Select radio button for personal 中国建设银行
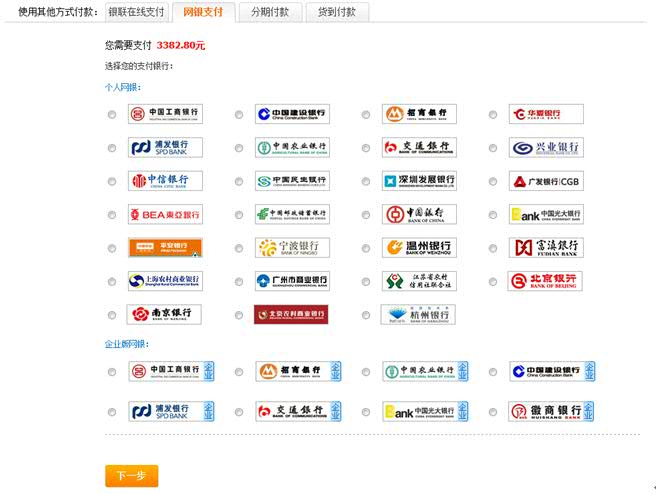656x494 pixels. pos(239,114)
